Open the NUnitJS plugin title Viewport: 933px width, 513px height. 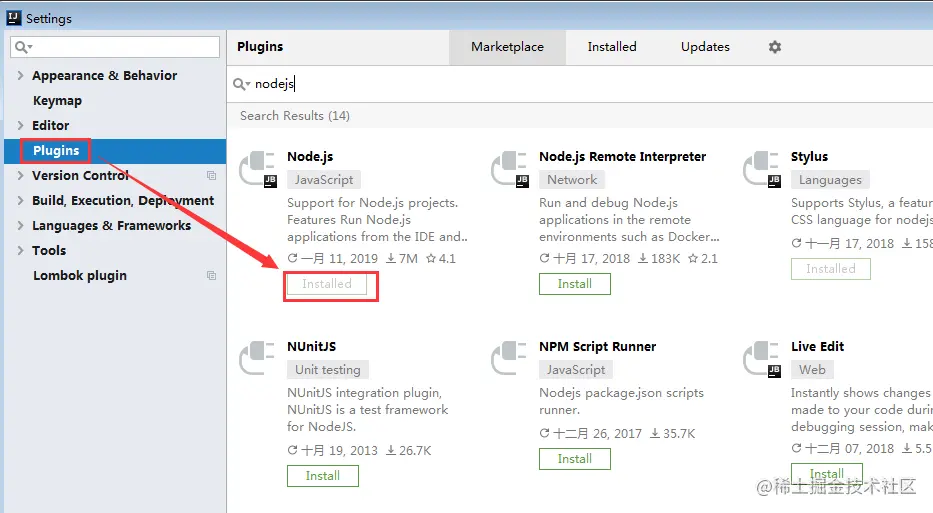pyautogui.click(x=311, y=346)
